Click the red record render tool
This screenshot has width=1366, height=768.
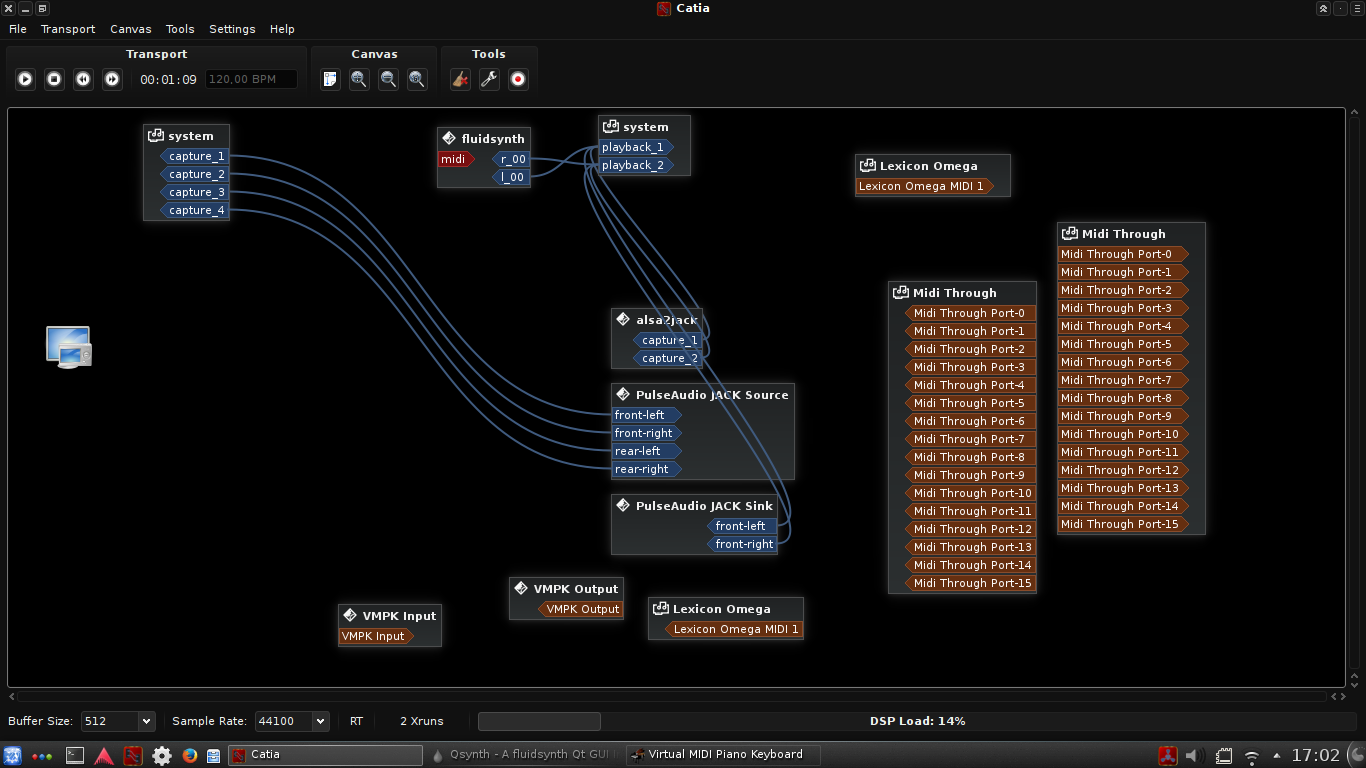(x=518, y=79)
